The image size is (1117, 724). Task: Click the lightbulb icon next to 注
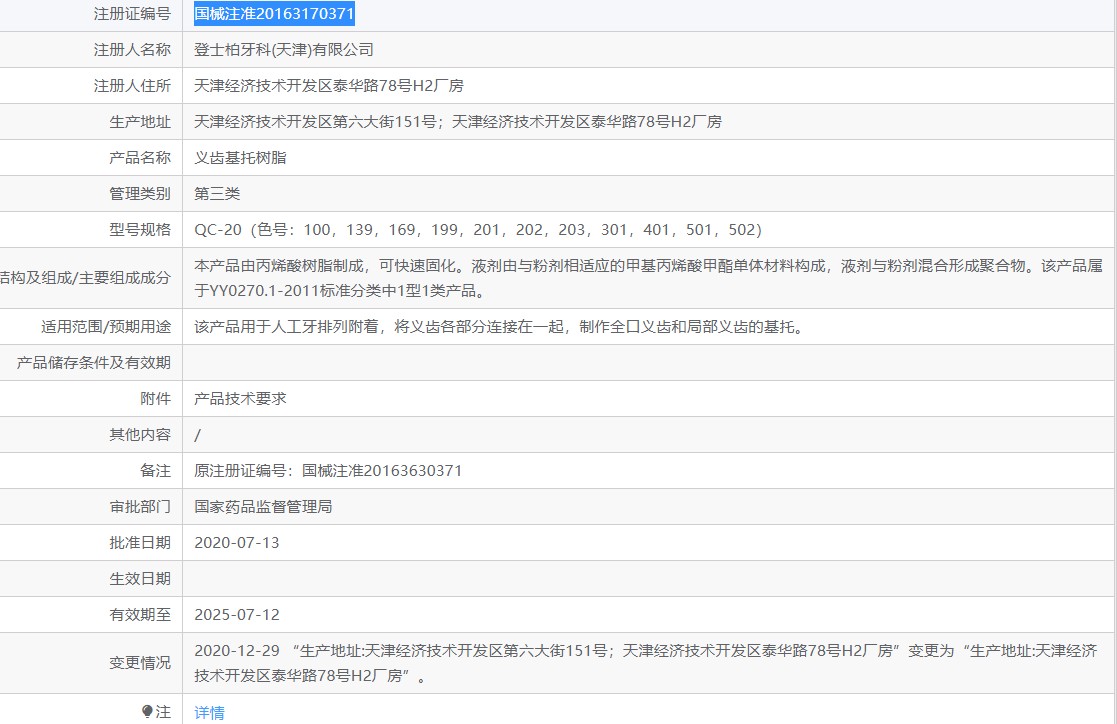point(147,711)
